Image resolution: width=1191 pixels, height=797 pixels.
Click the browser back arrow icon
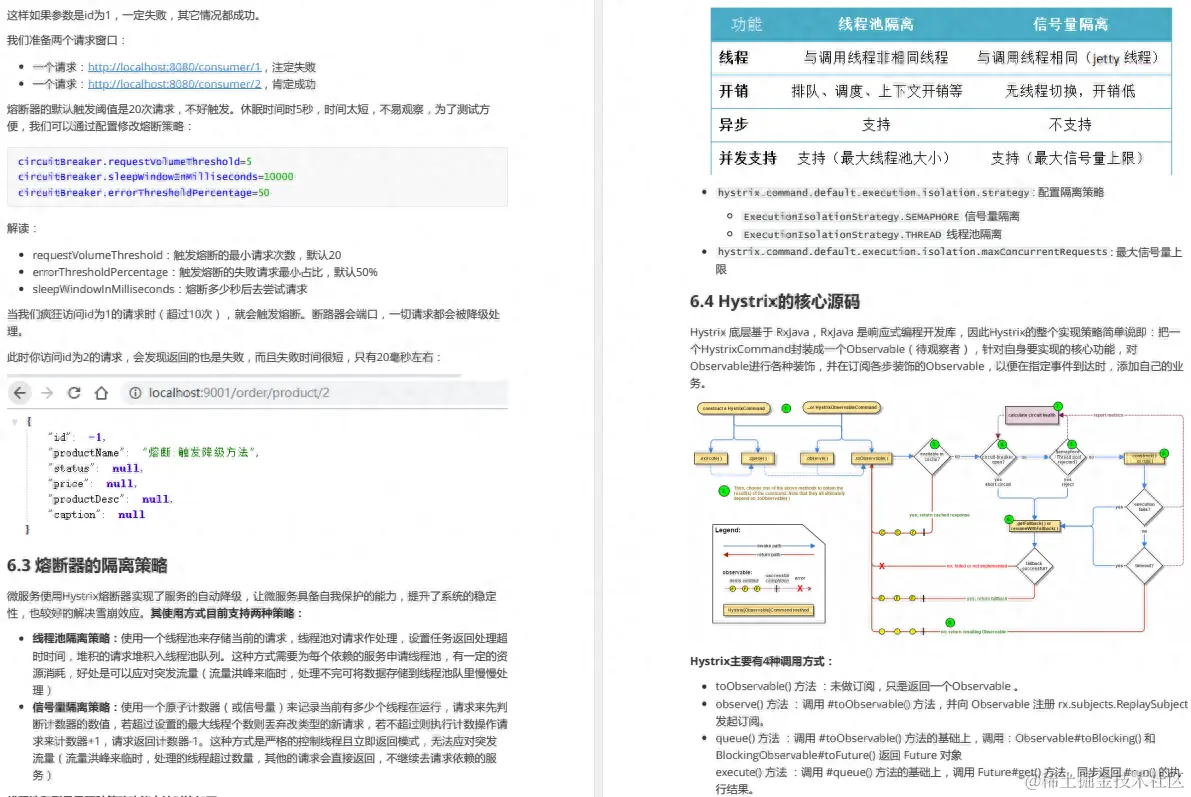20,393
